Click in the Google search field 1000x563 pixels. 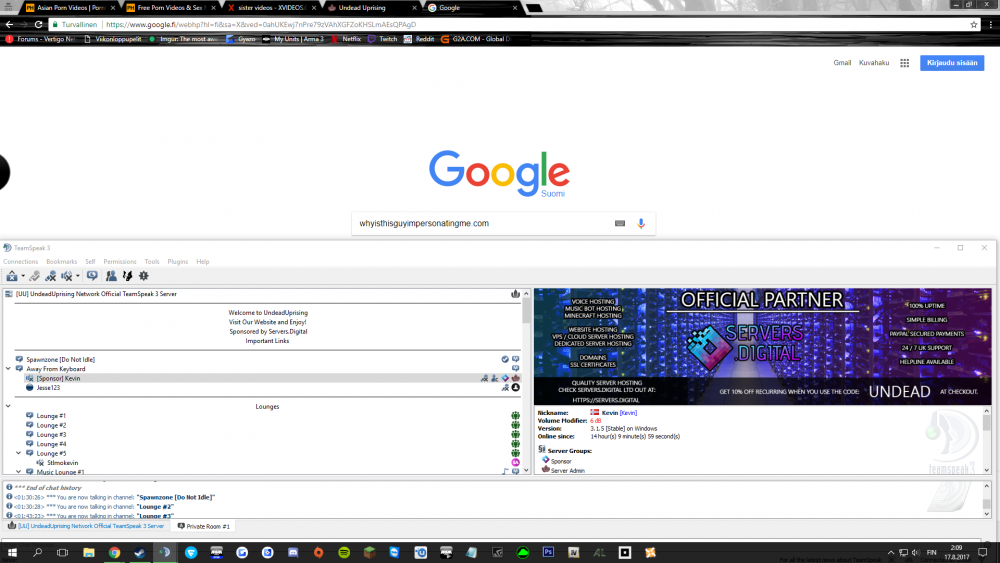point(480,223)
